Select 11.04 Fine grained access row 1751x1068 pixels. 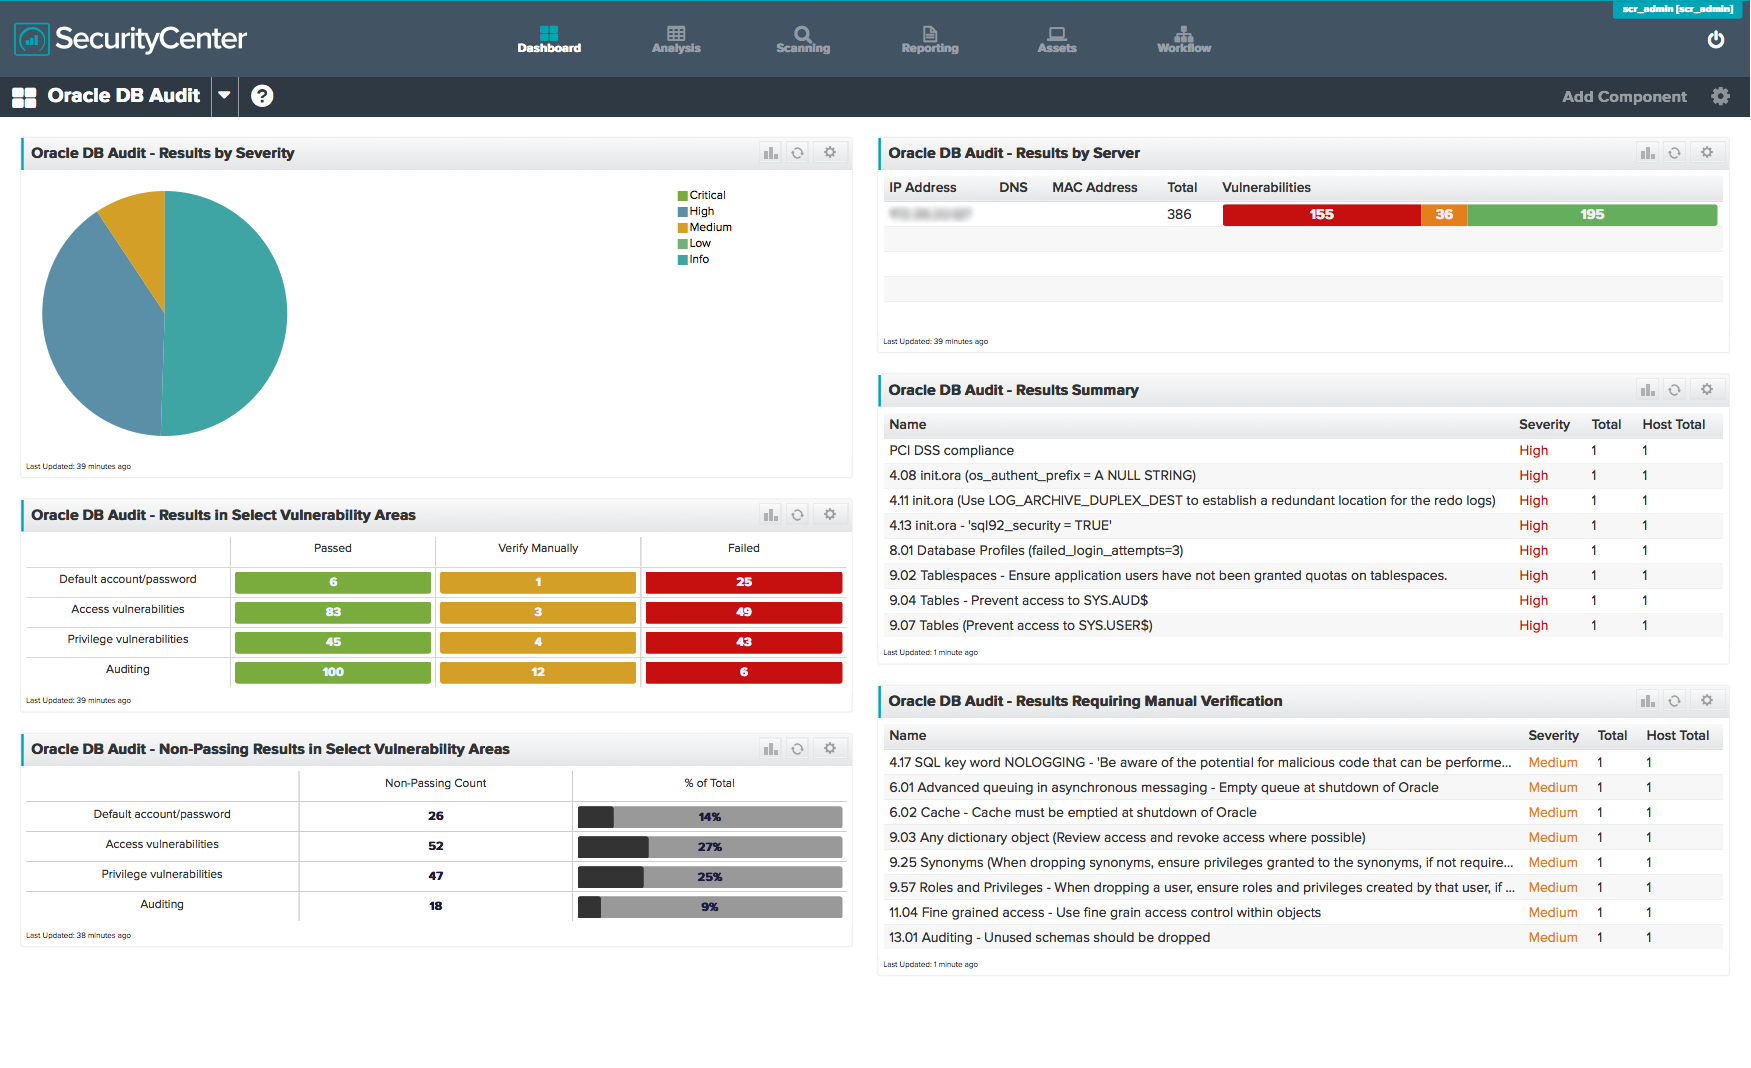[x=1303, y=913]
